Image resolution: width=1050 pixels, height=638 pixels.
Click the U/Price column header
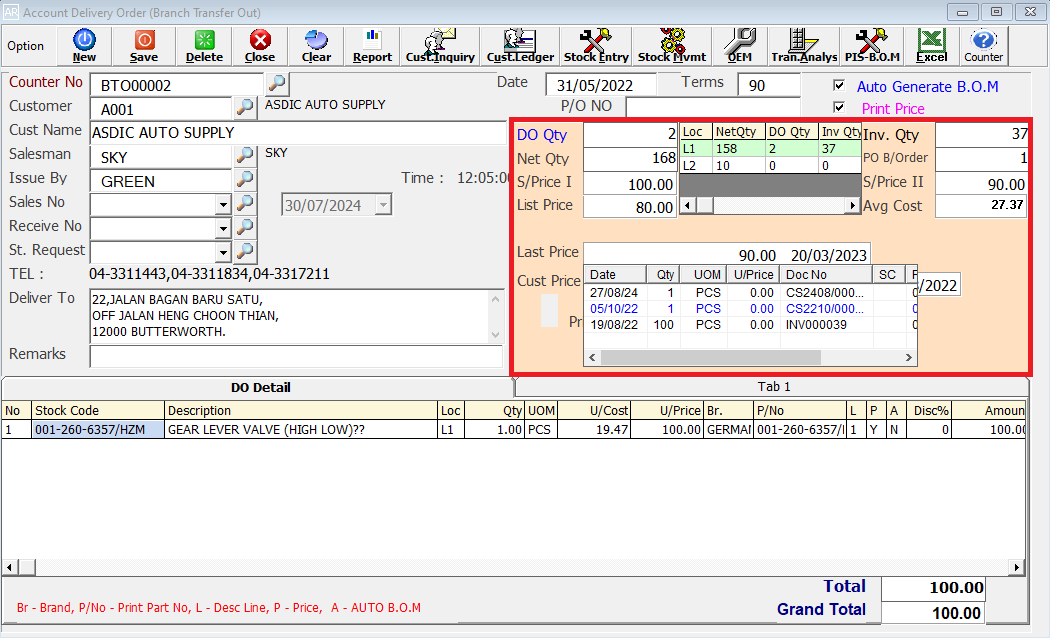coord(666,410)
